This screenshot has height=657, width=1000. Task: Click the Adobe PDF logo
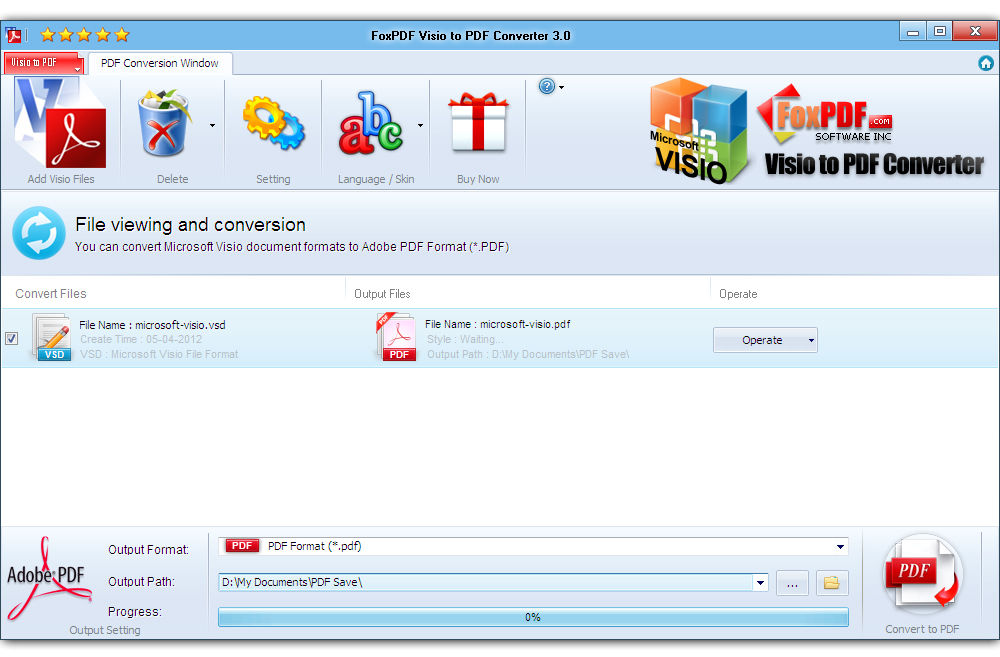[49, 579]
